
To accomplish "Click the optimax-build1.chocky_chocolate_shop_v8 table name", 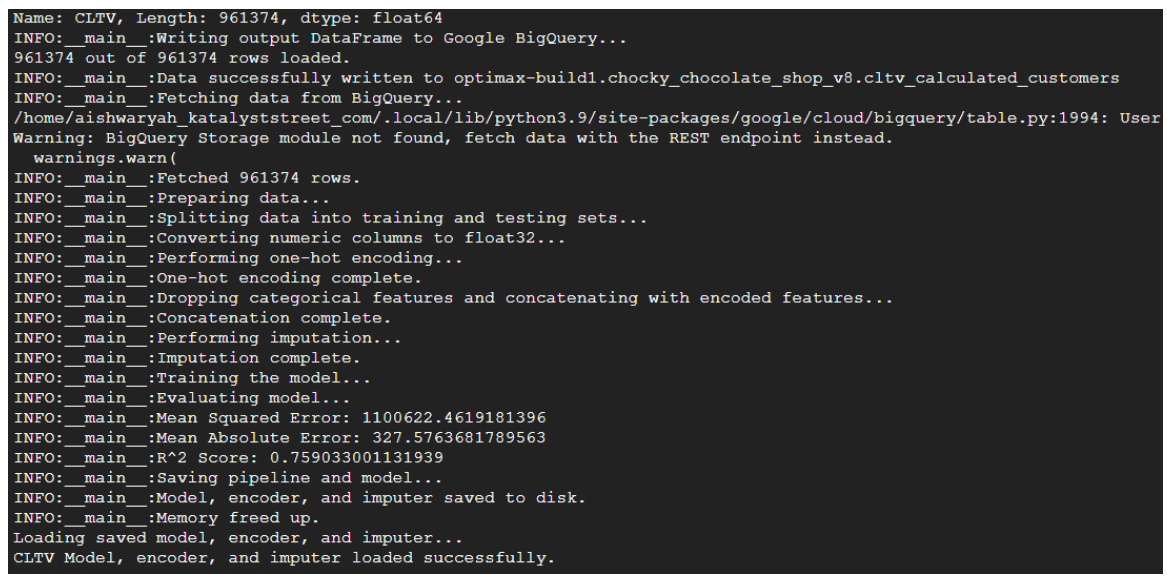I will click(x=786, y=78).
